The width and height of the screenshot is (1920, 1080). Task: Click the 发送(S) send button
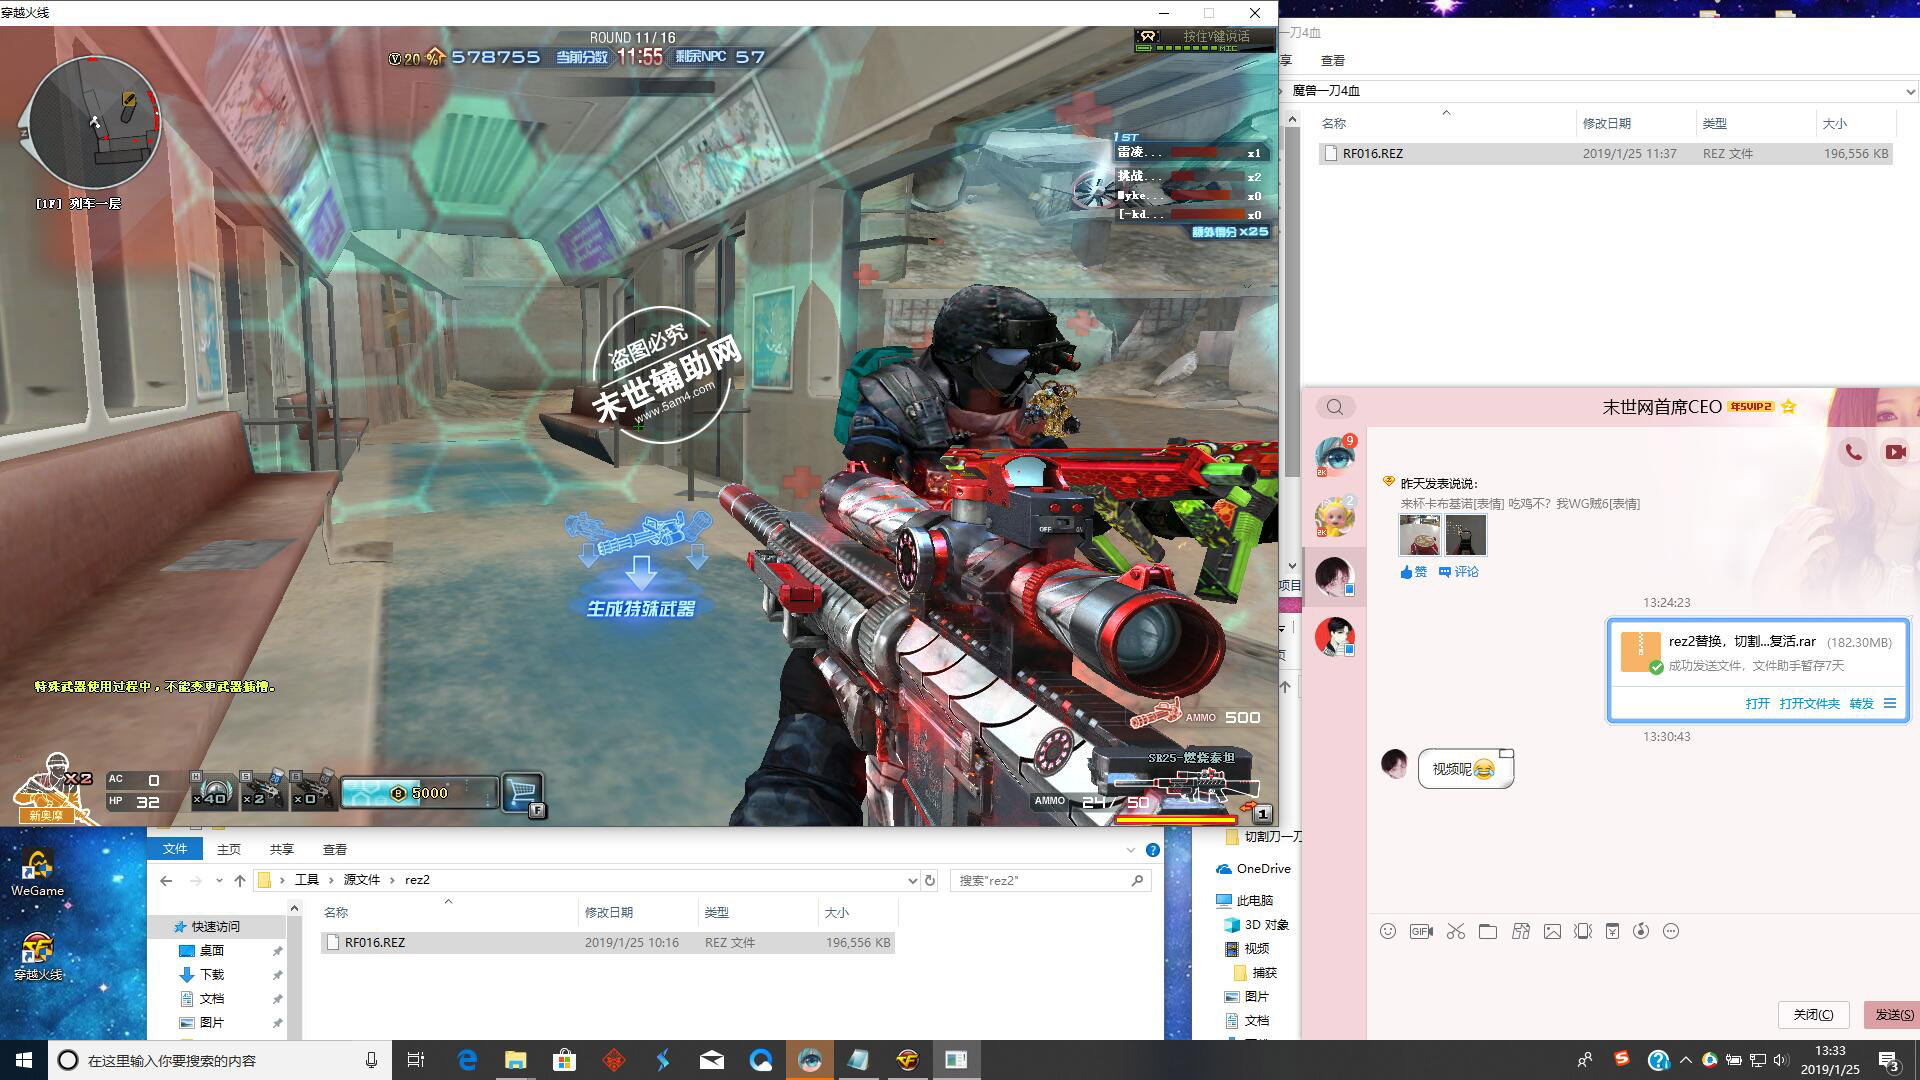(1894, 1014)
